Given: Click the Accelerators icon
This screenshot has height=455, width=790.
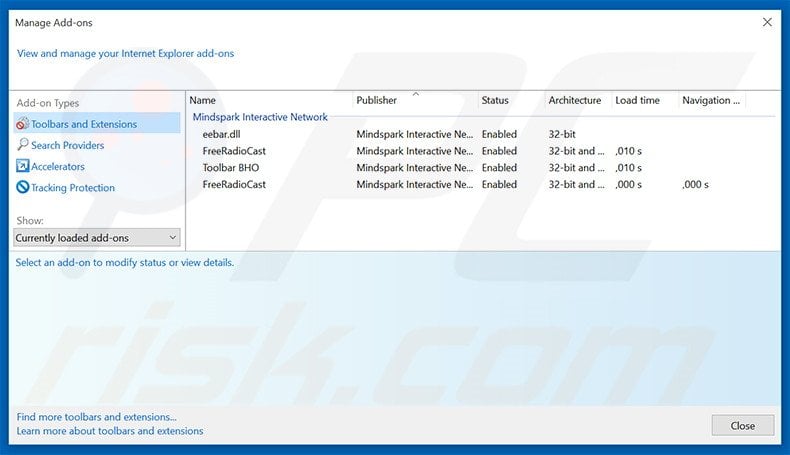Looking at the screenshot, I should pos(23,166).
